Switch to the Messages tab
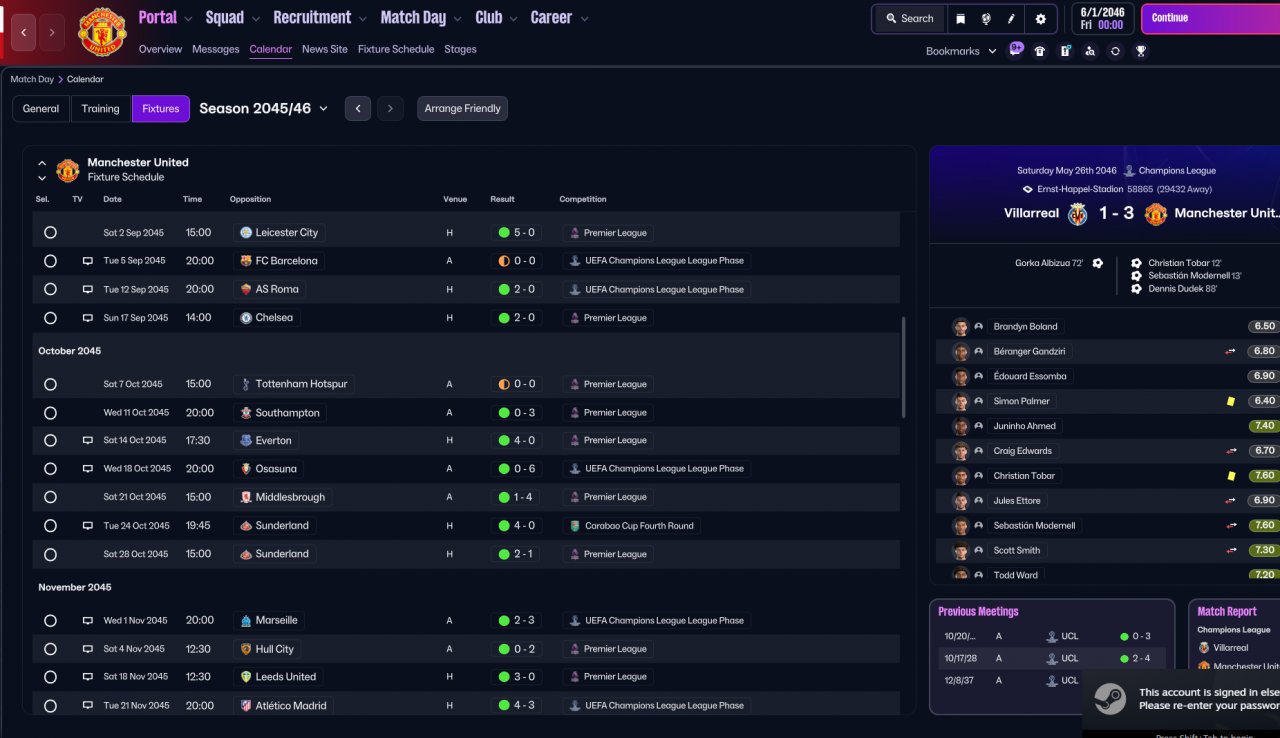The image size is (1280, 738). coord(216,49)
